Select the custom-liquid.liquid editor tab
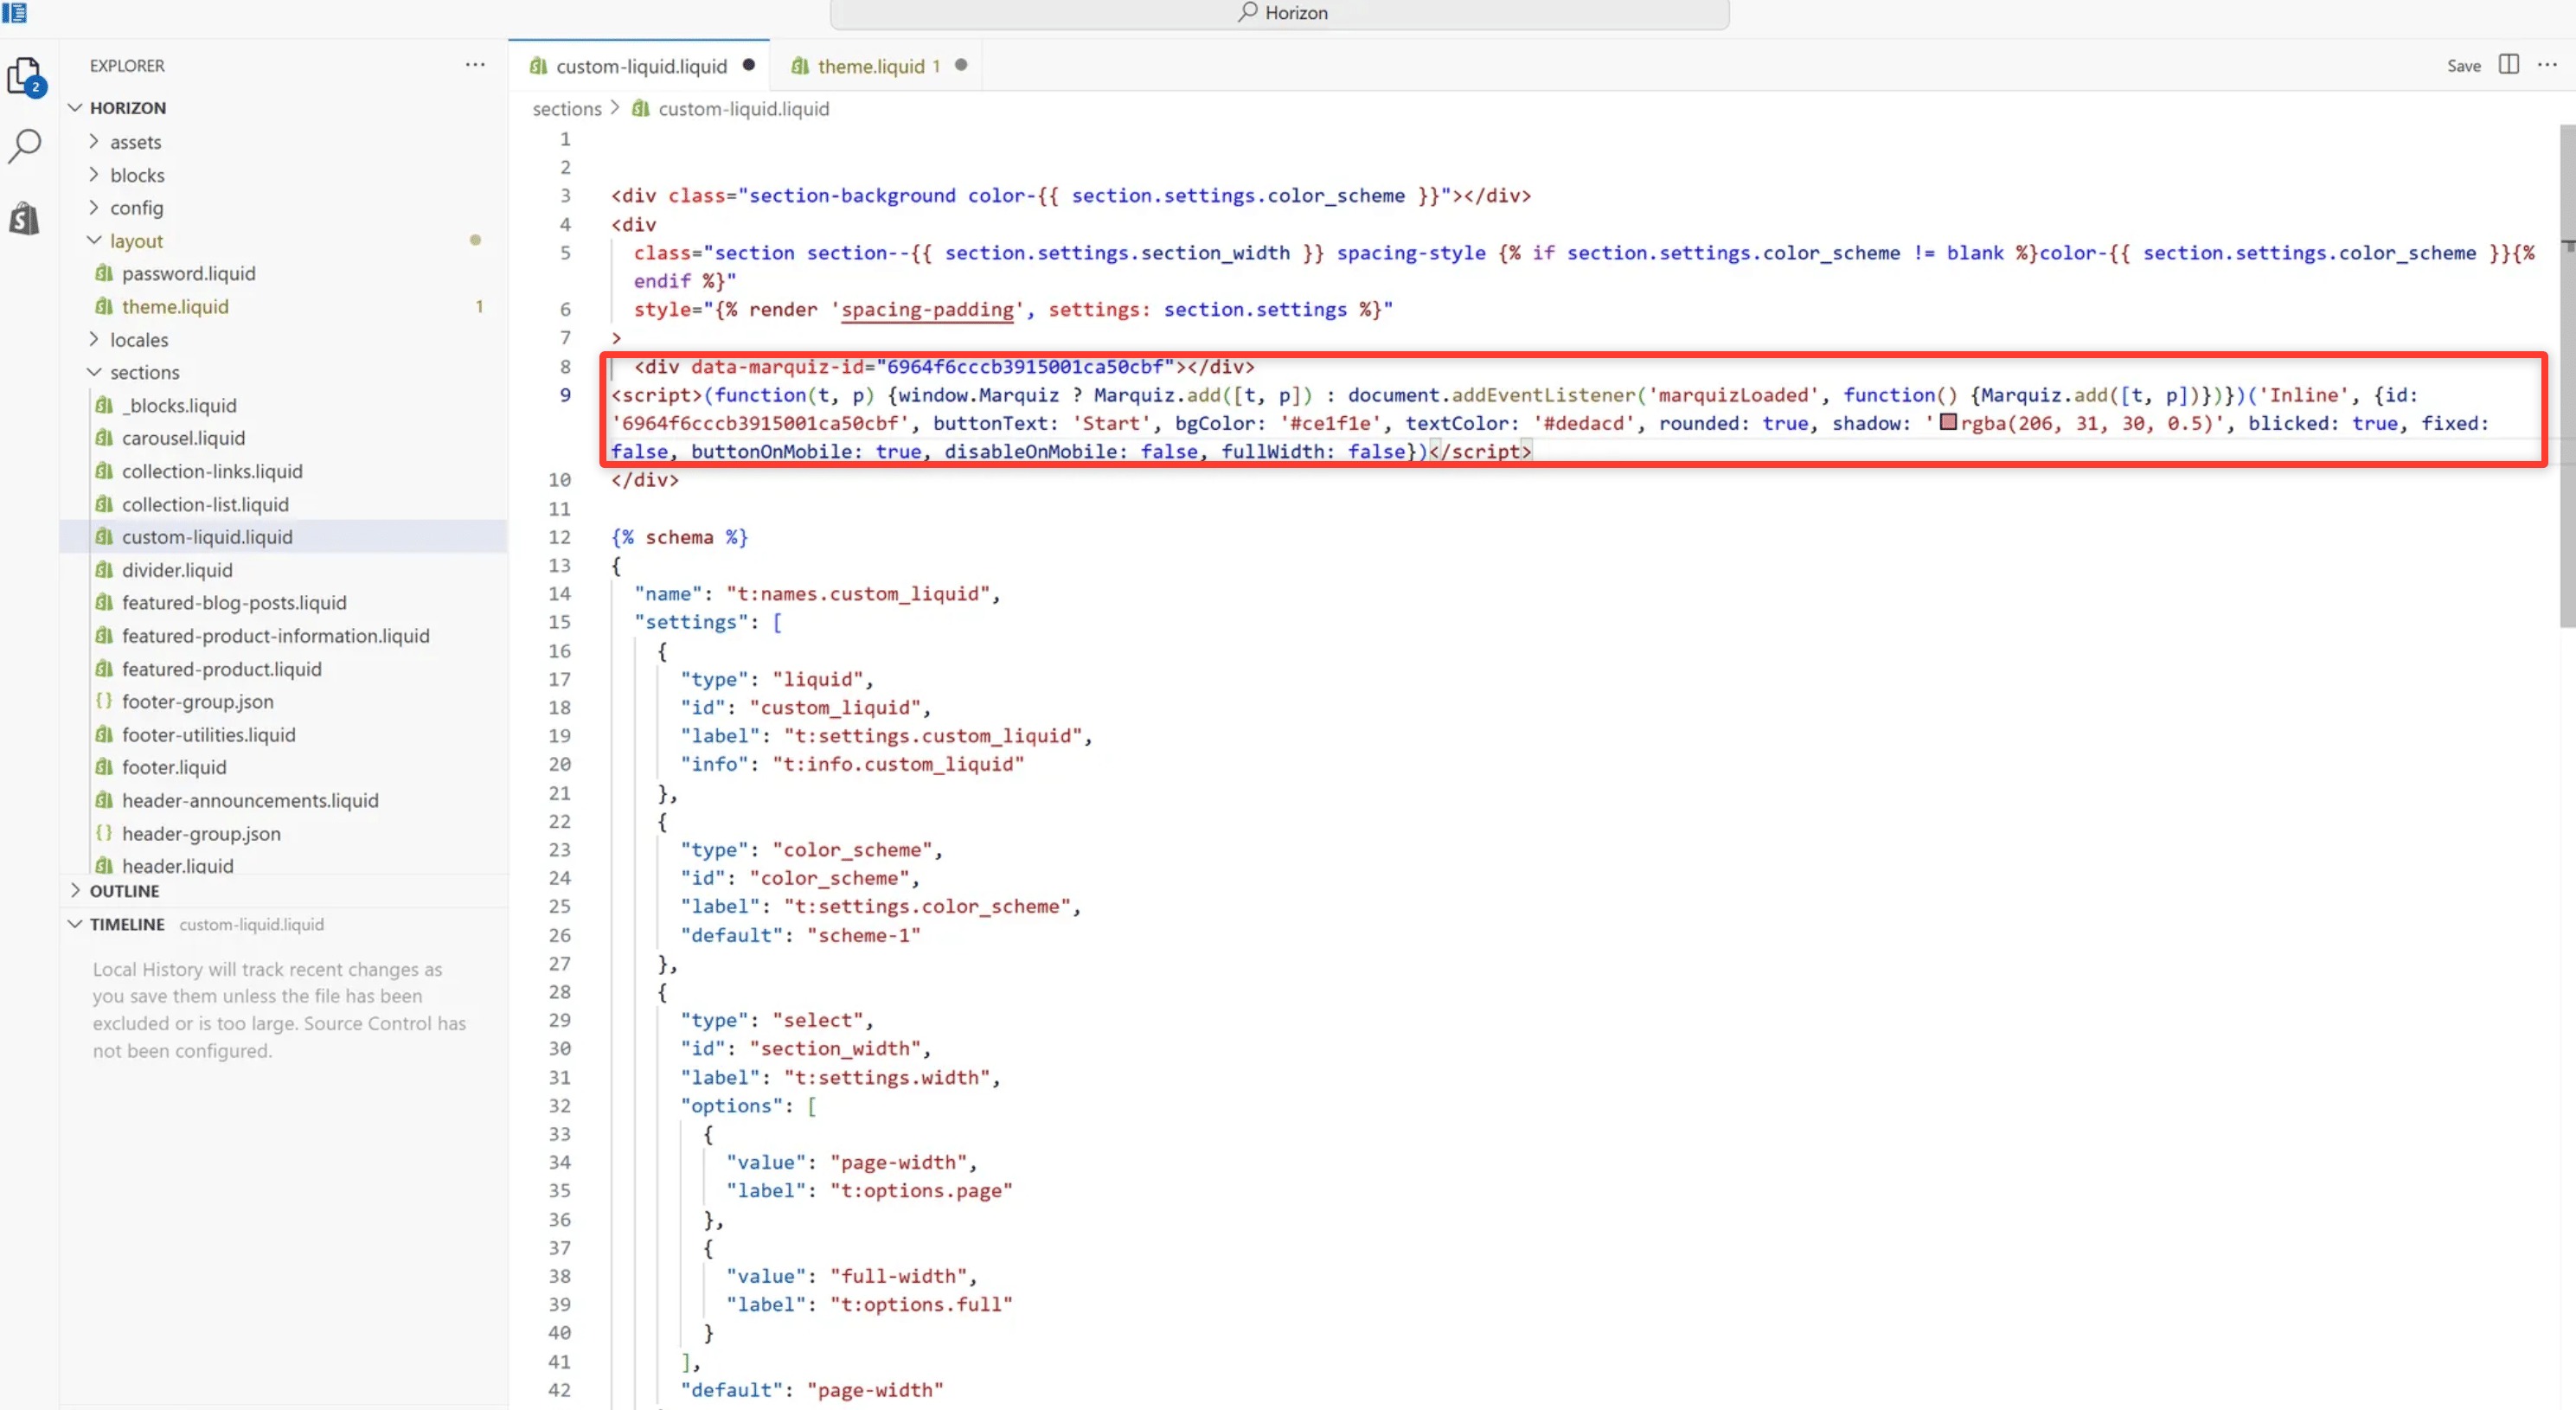 pos(640,66)
